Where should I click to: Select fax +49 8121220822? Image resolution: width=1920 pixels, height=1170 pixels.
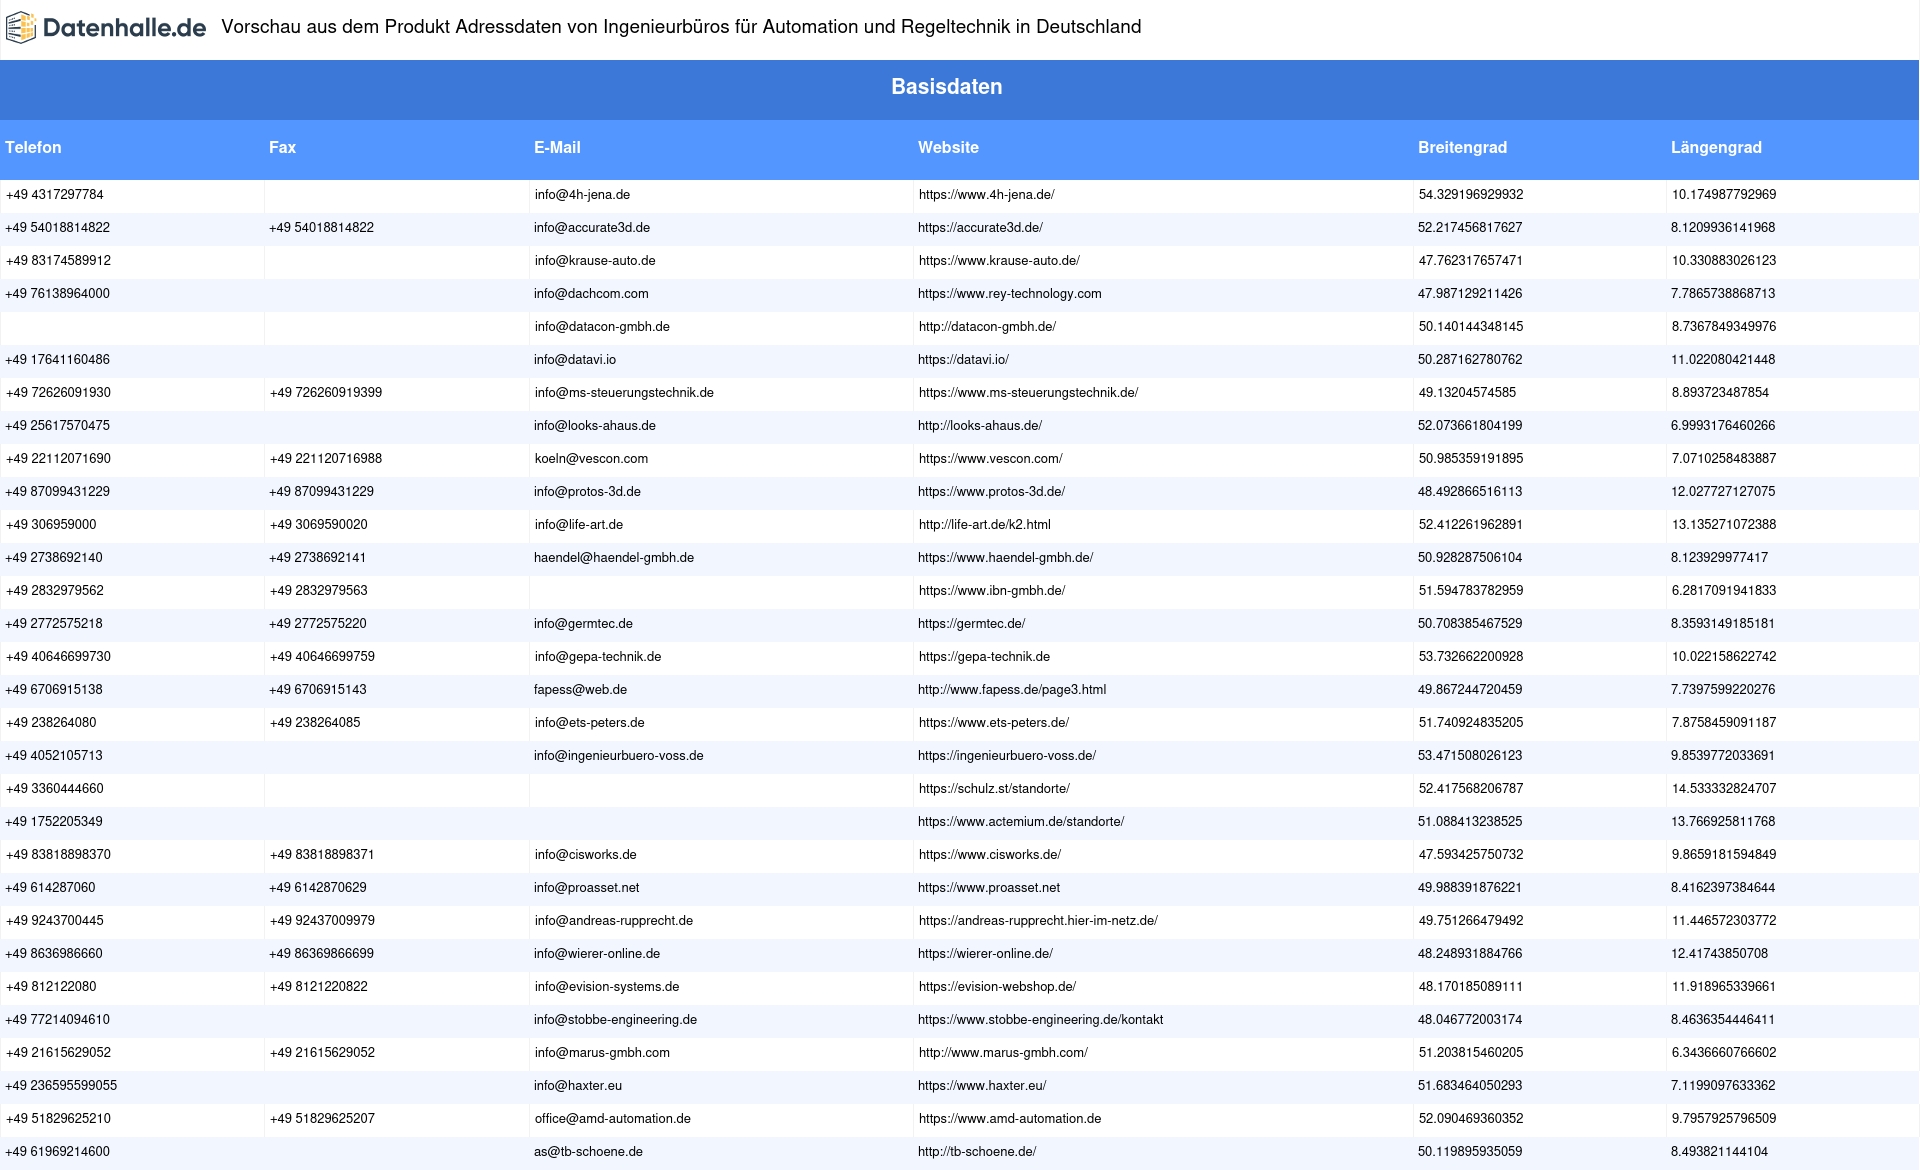point(319,987)
